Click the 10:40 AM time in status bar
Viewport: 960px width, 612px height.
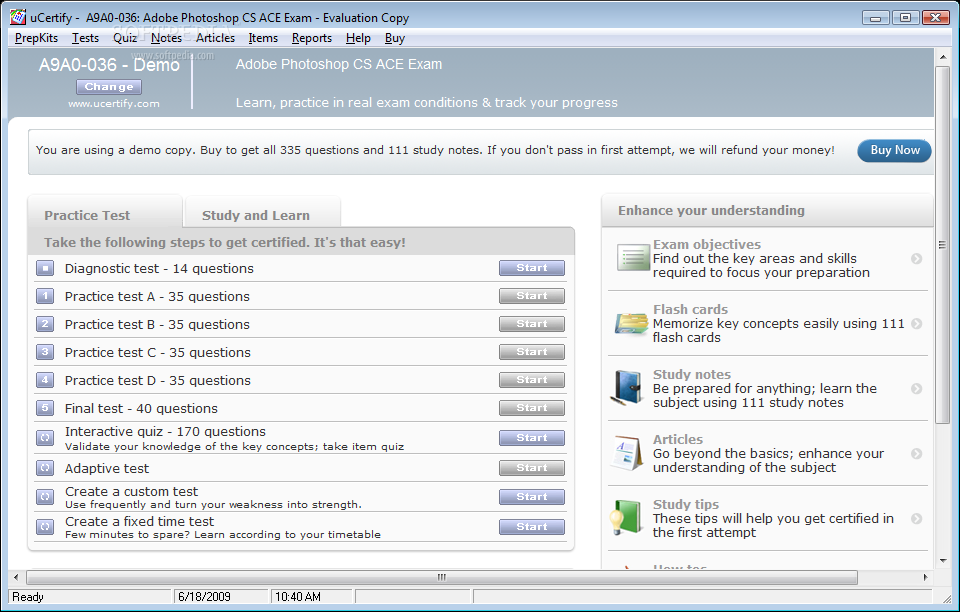298,597
